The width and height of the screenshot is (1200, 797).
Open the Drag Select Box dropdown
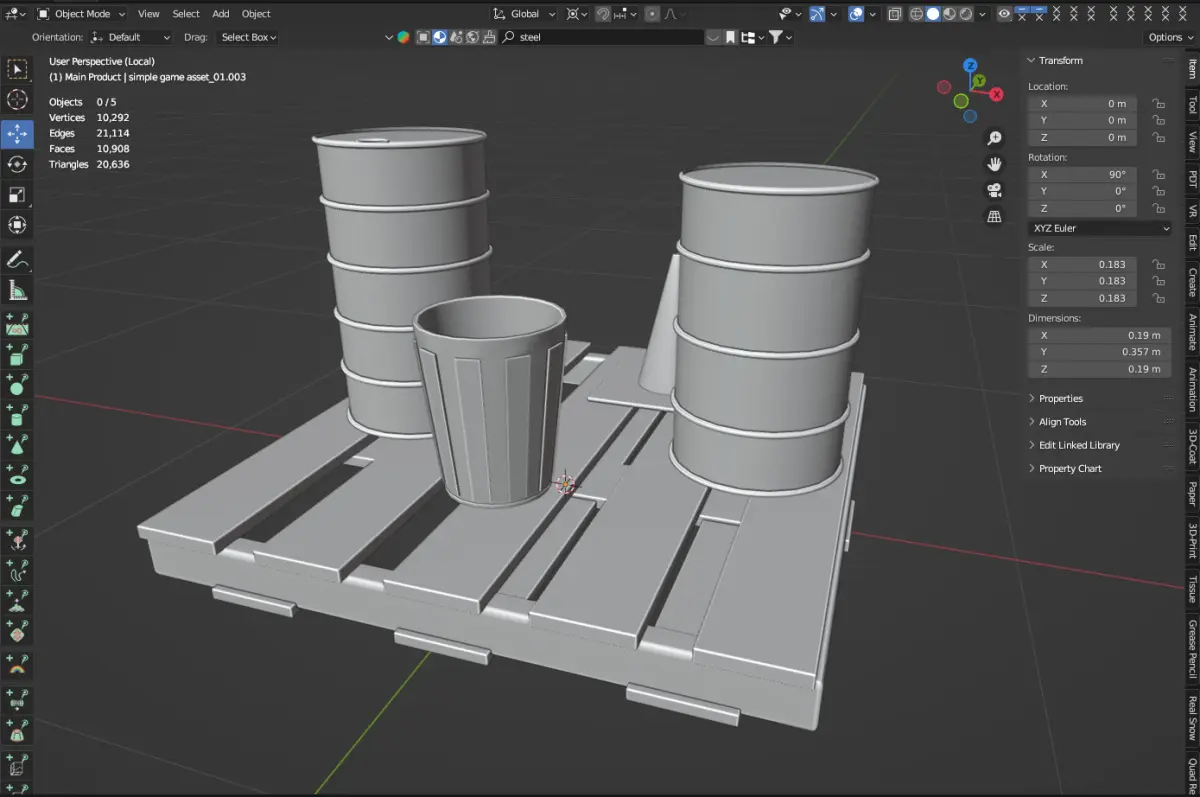coord(248,37)
